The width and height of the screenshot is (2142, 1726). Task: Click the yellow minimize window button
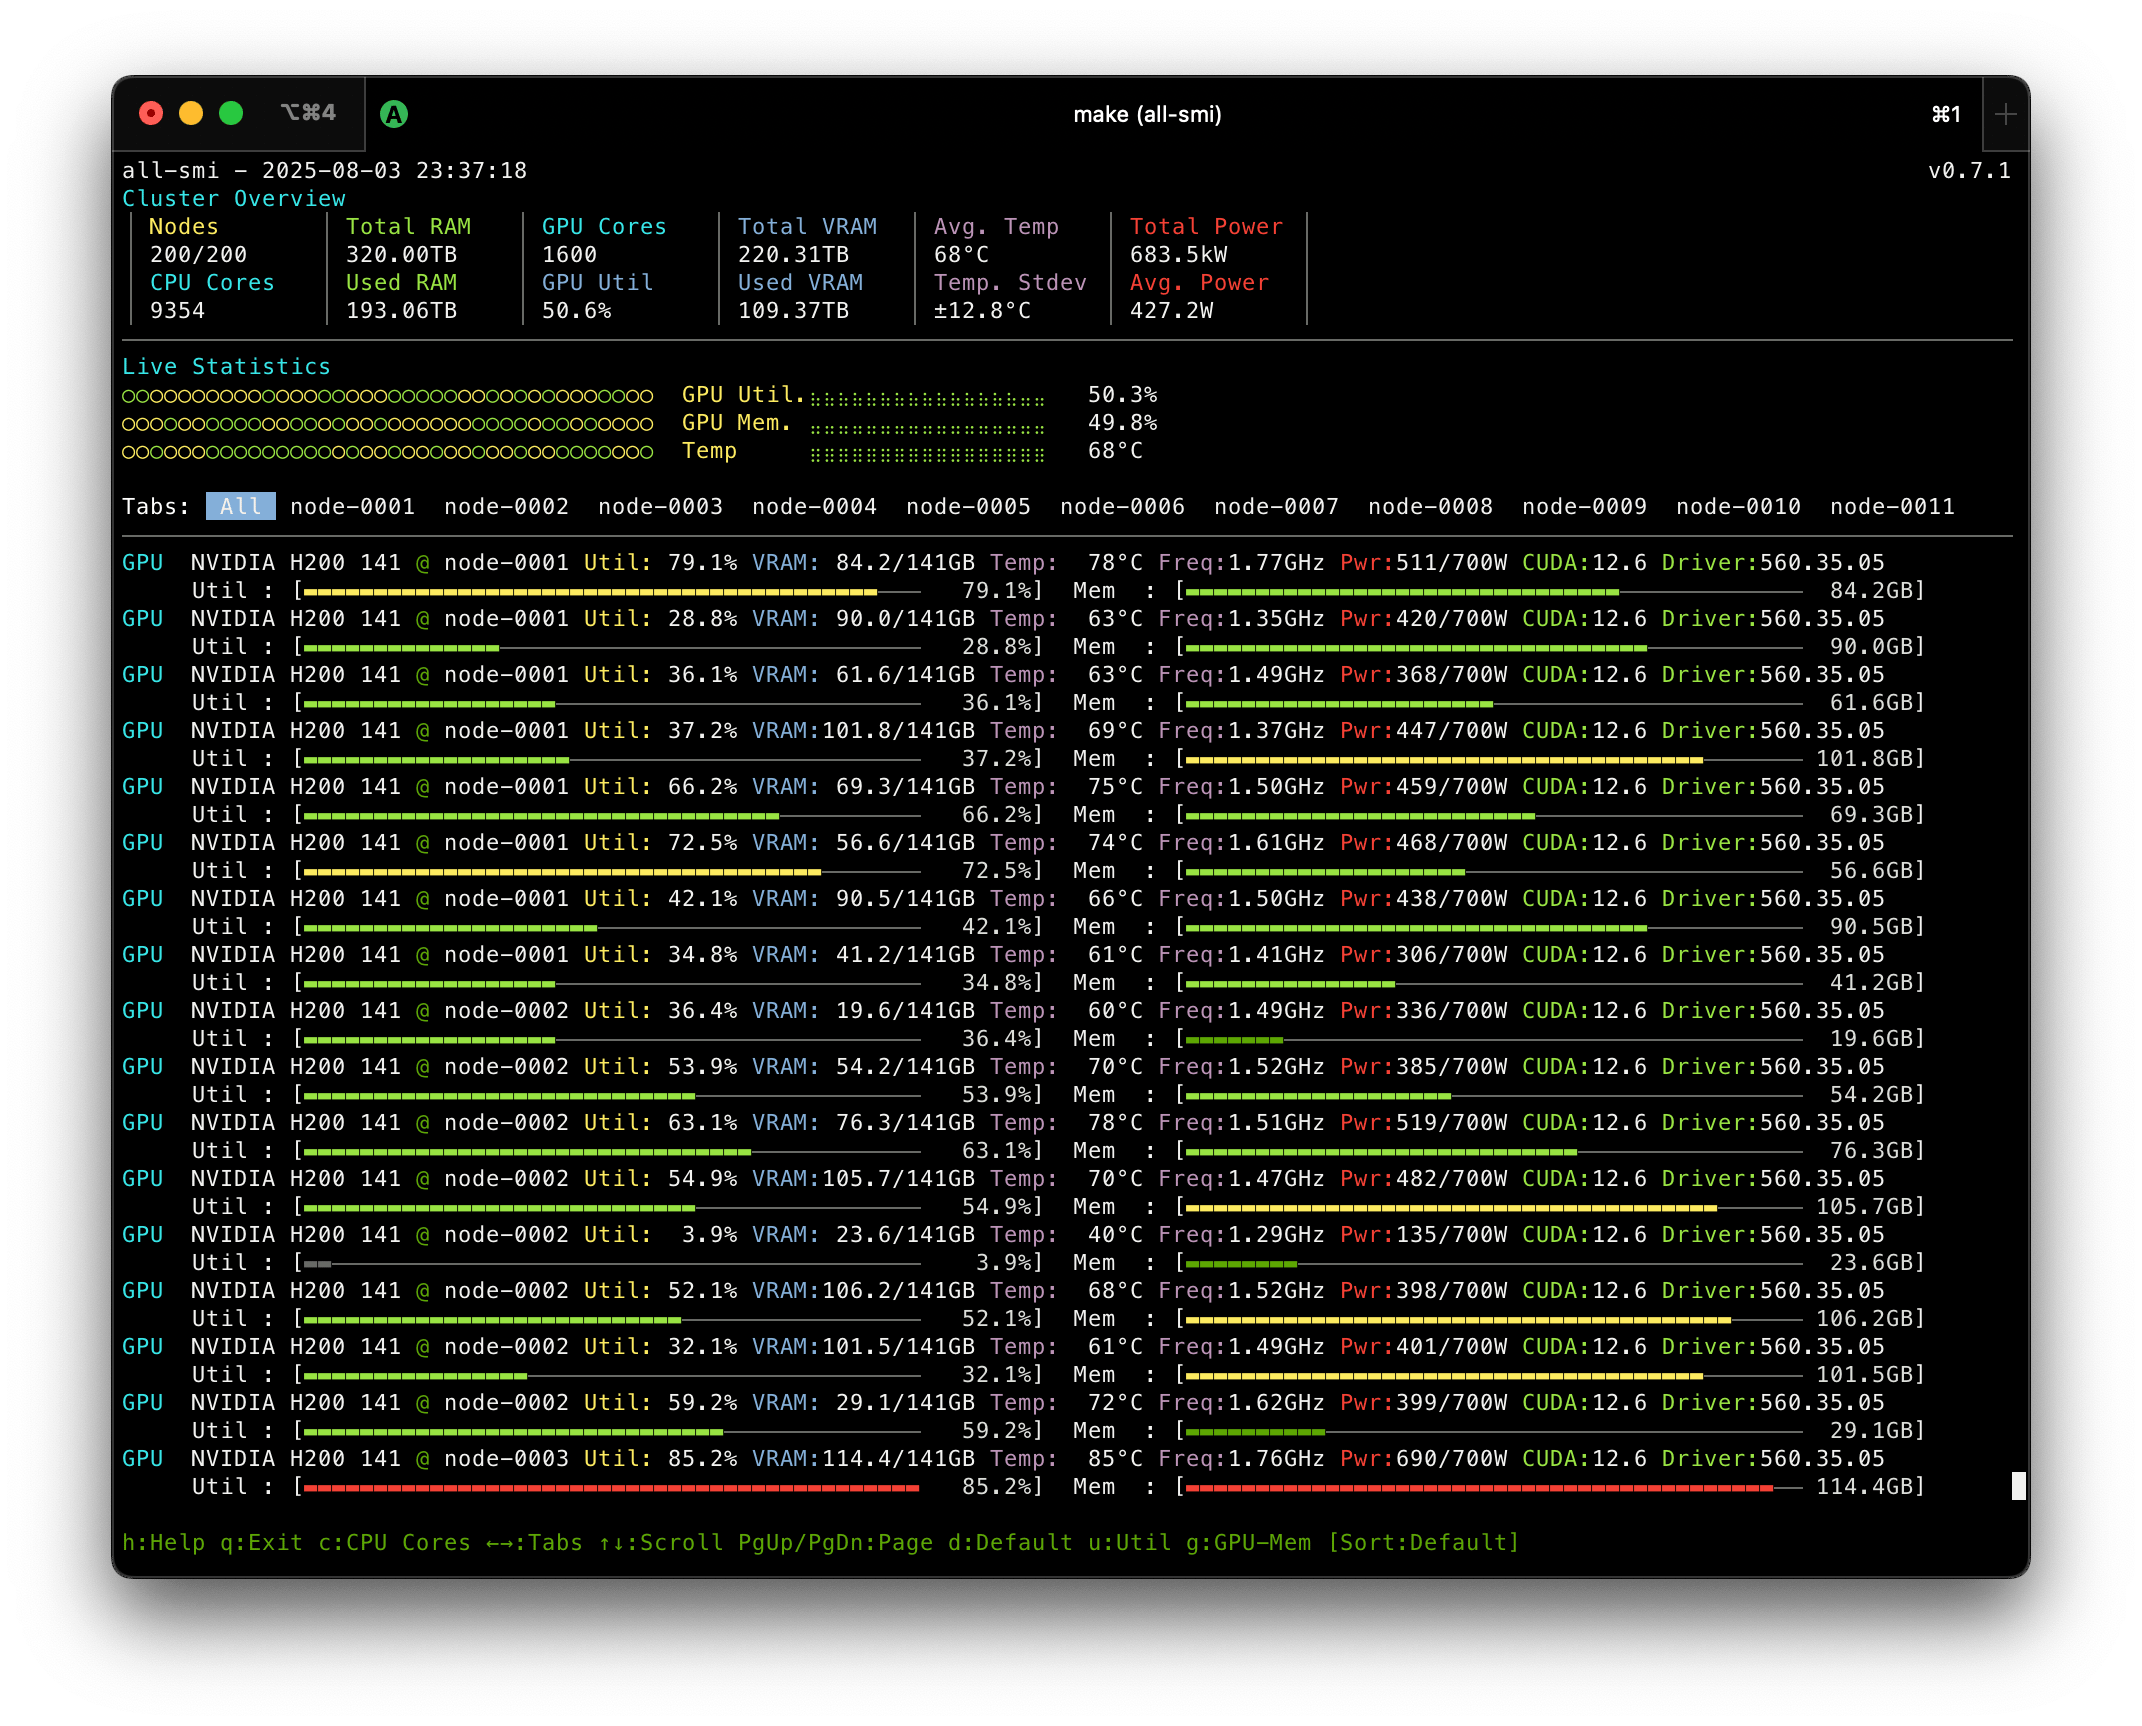[191, 113]
